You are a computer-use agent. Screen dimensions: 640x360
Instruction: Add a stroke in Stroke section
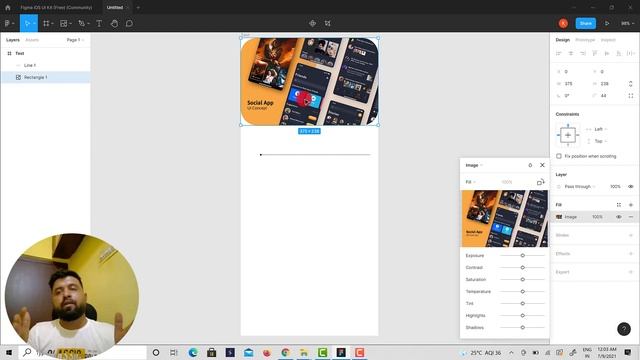point(631,235)
